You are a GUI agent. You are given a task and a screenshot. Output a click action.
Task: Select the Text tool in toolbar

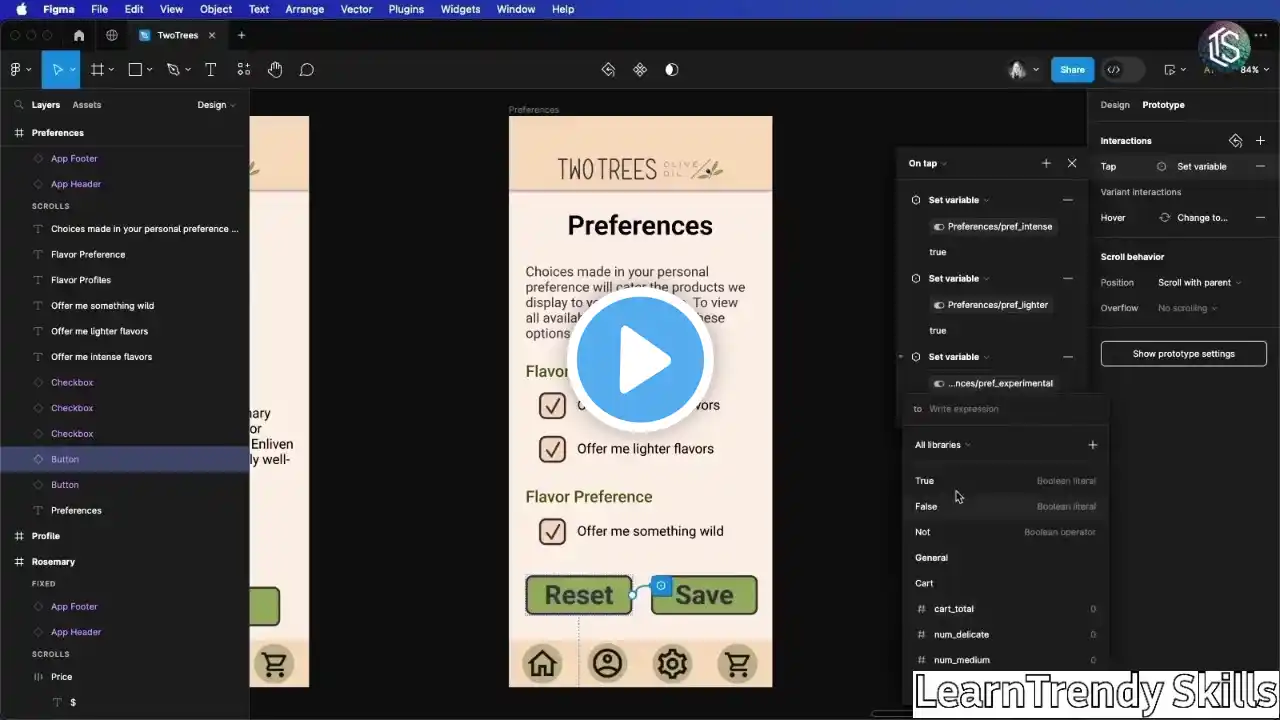click(x=210, y=70)
